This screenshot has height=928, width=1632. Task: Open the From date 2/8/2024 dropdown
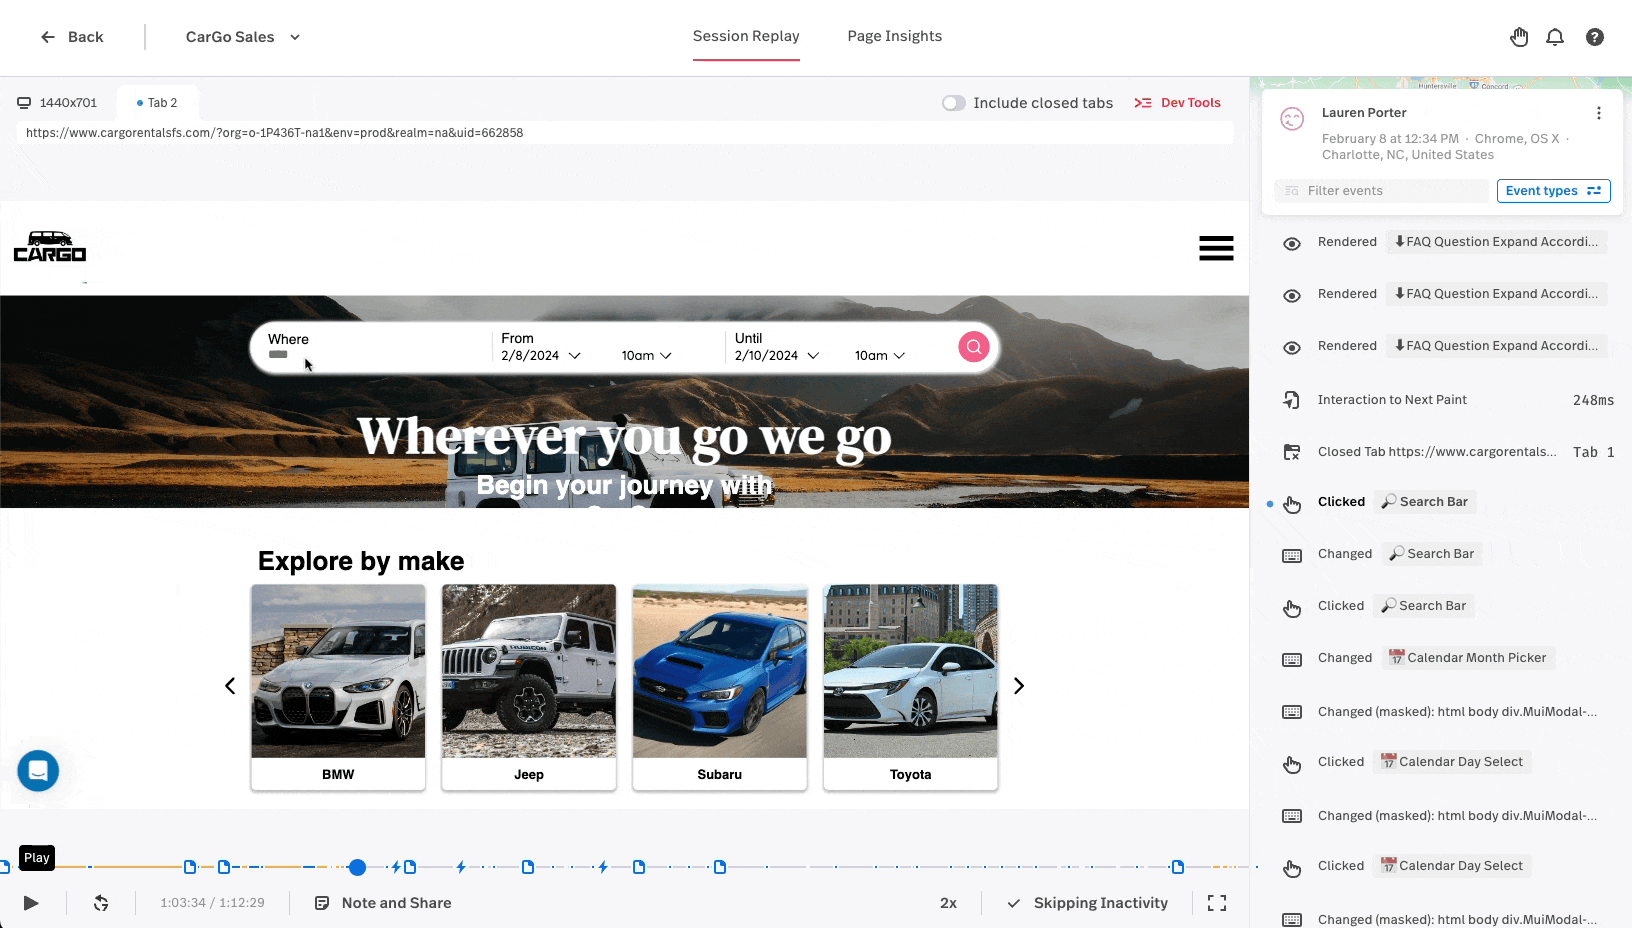pyautogui.click(x=541, y=356)
